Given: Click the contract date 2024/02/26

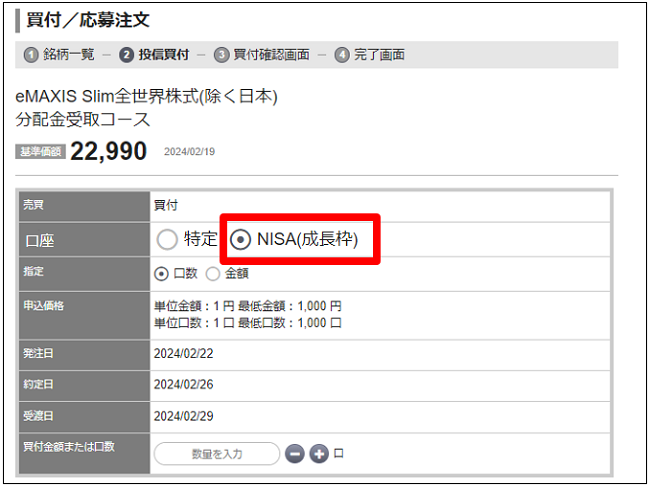Looking at the screenshot, I should click(184, 385).
